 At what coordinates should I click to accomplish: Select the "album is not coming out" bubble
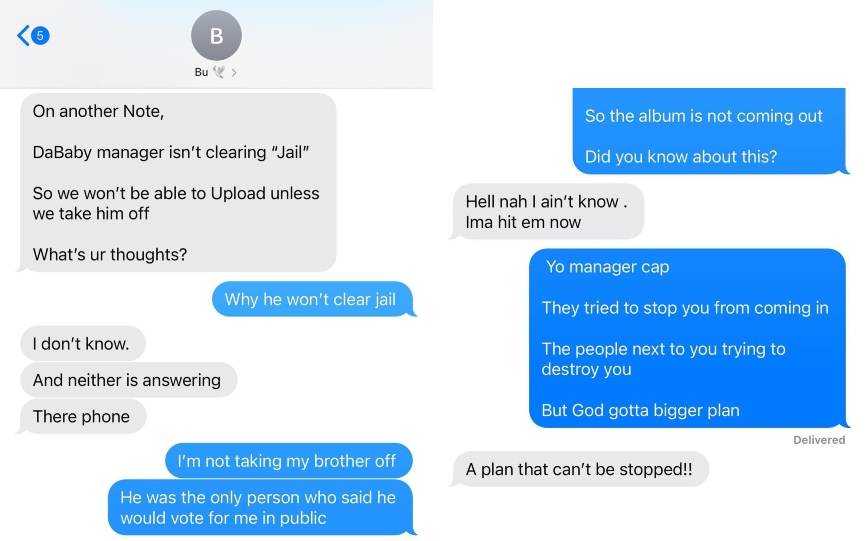[x=709, y=131]
